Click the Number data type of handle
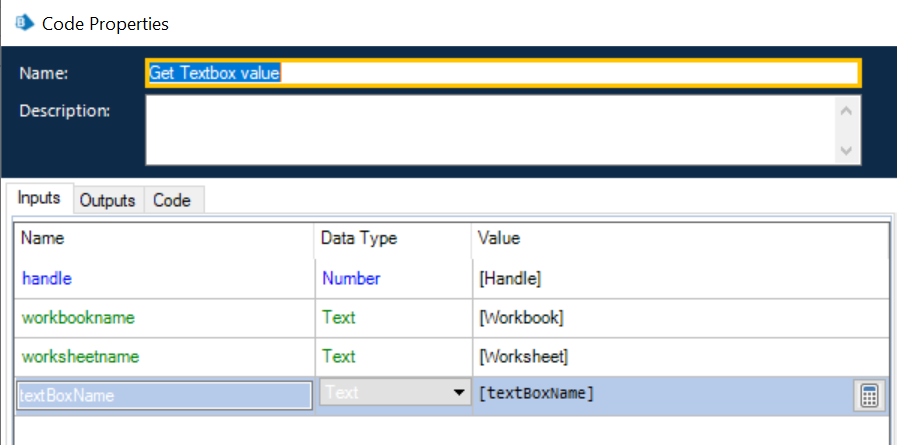This screenshot has height=445, width=897. [351, 279]
